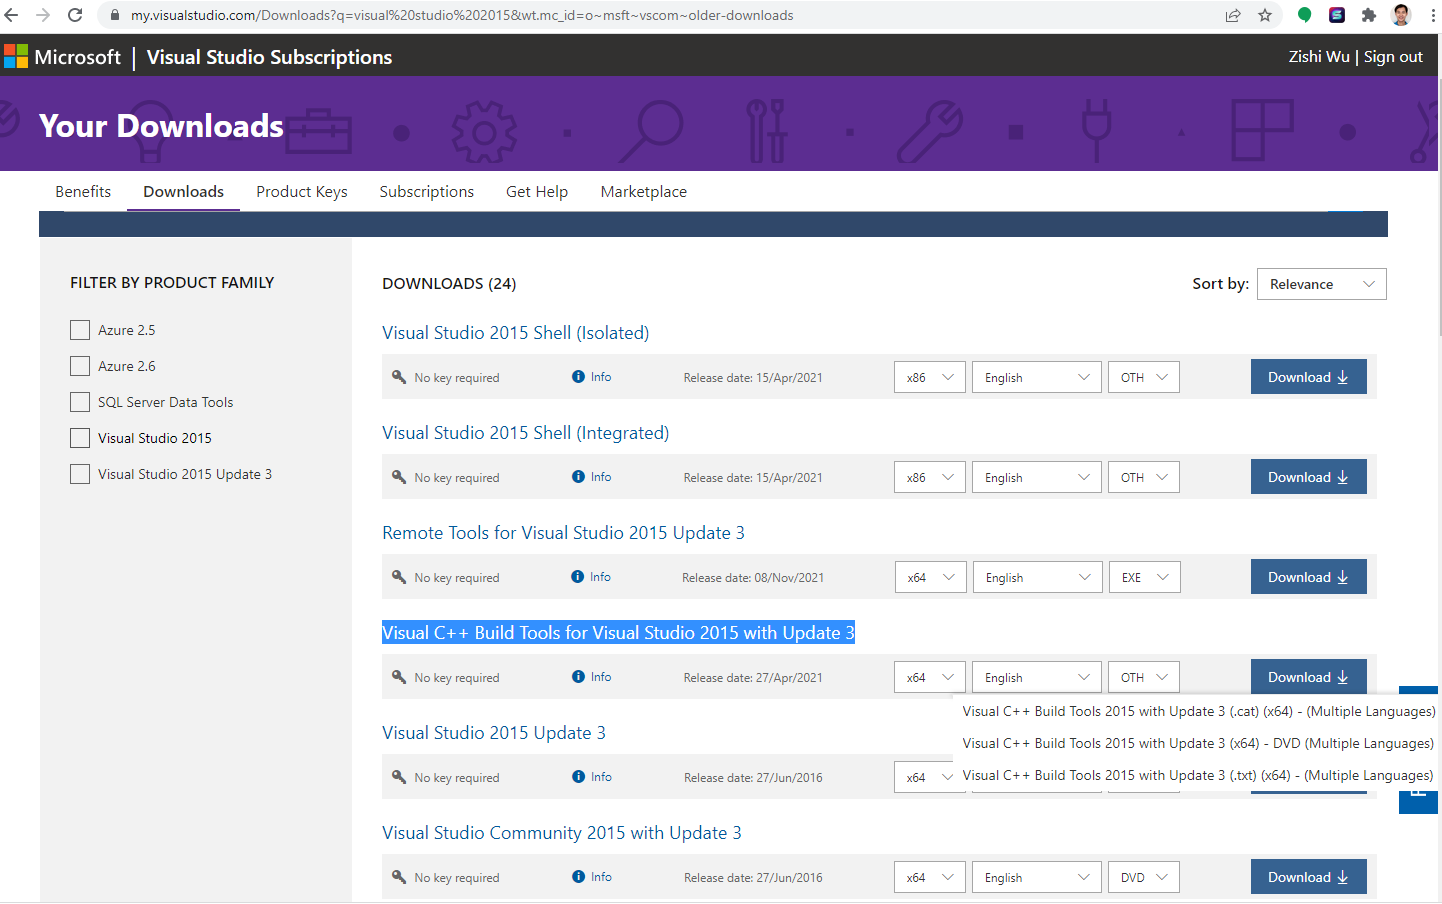Check the Visual Studio 2015 filter
This screenshot has height=904, width=1442.
(x=80, y=438)
